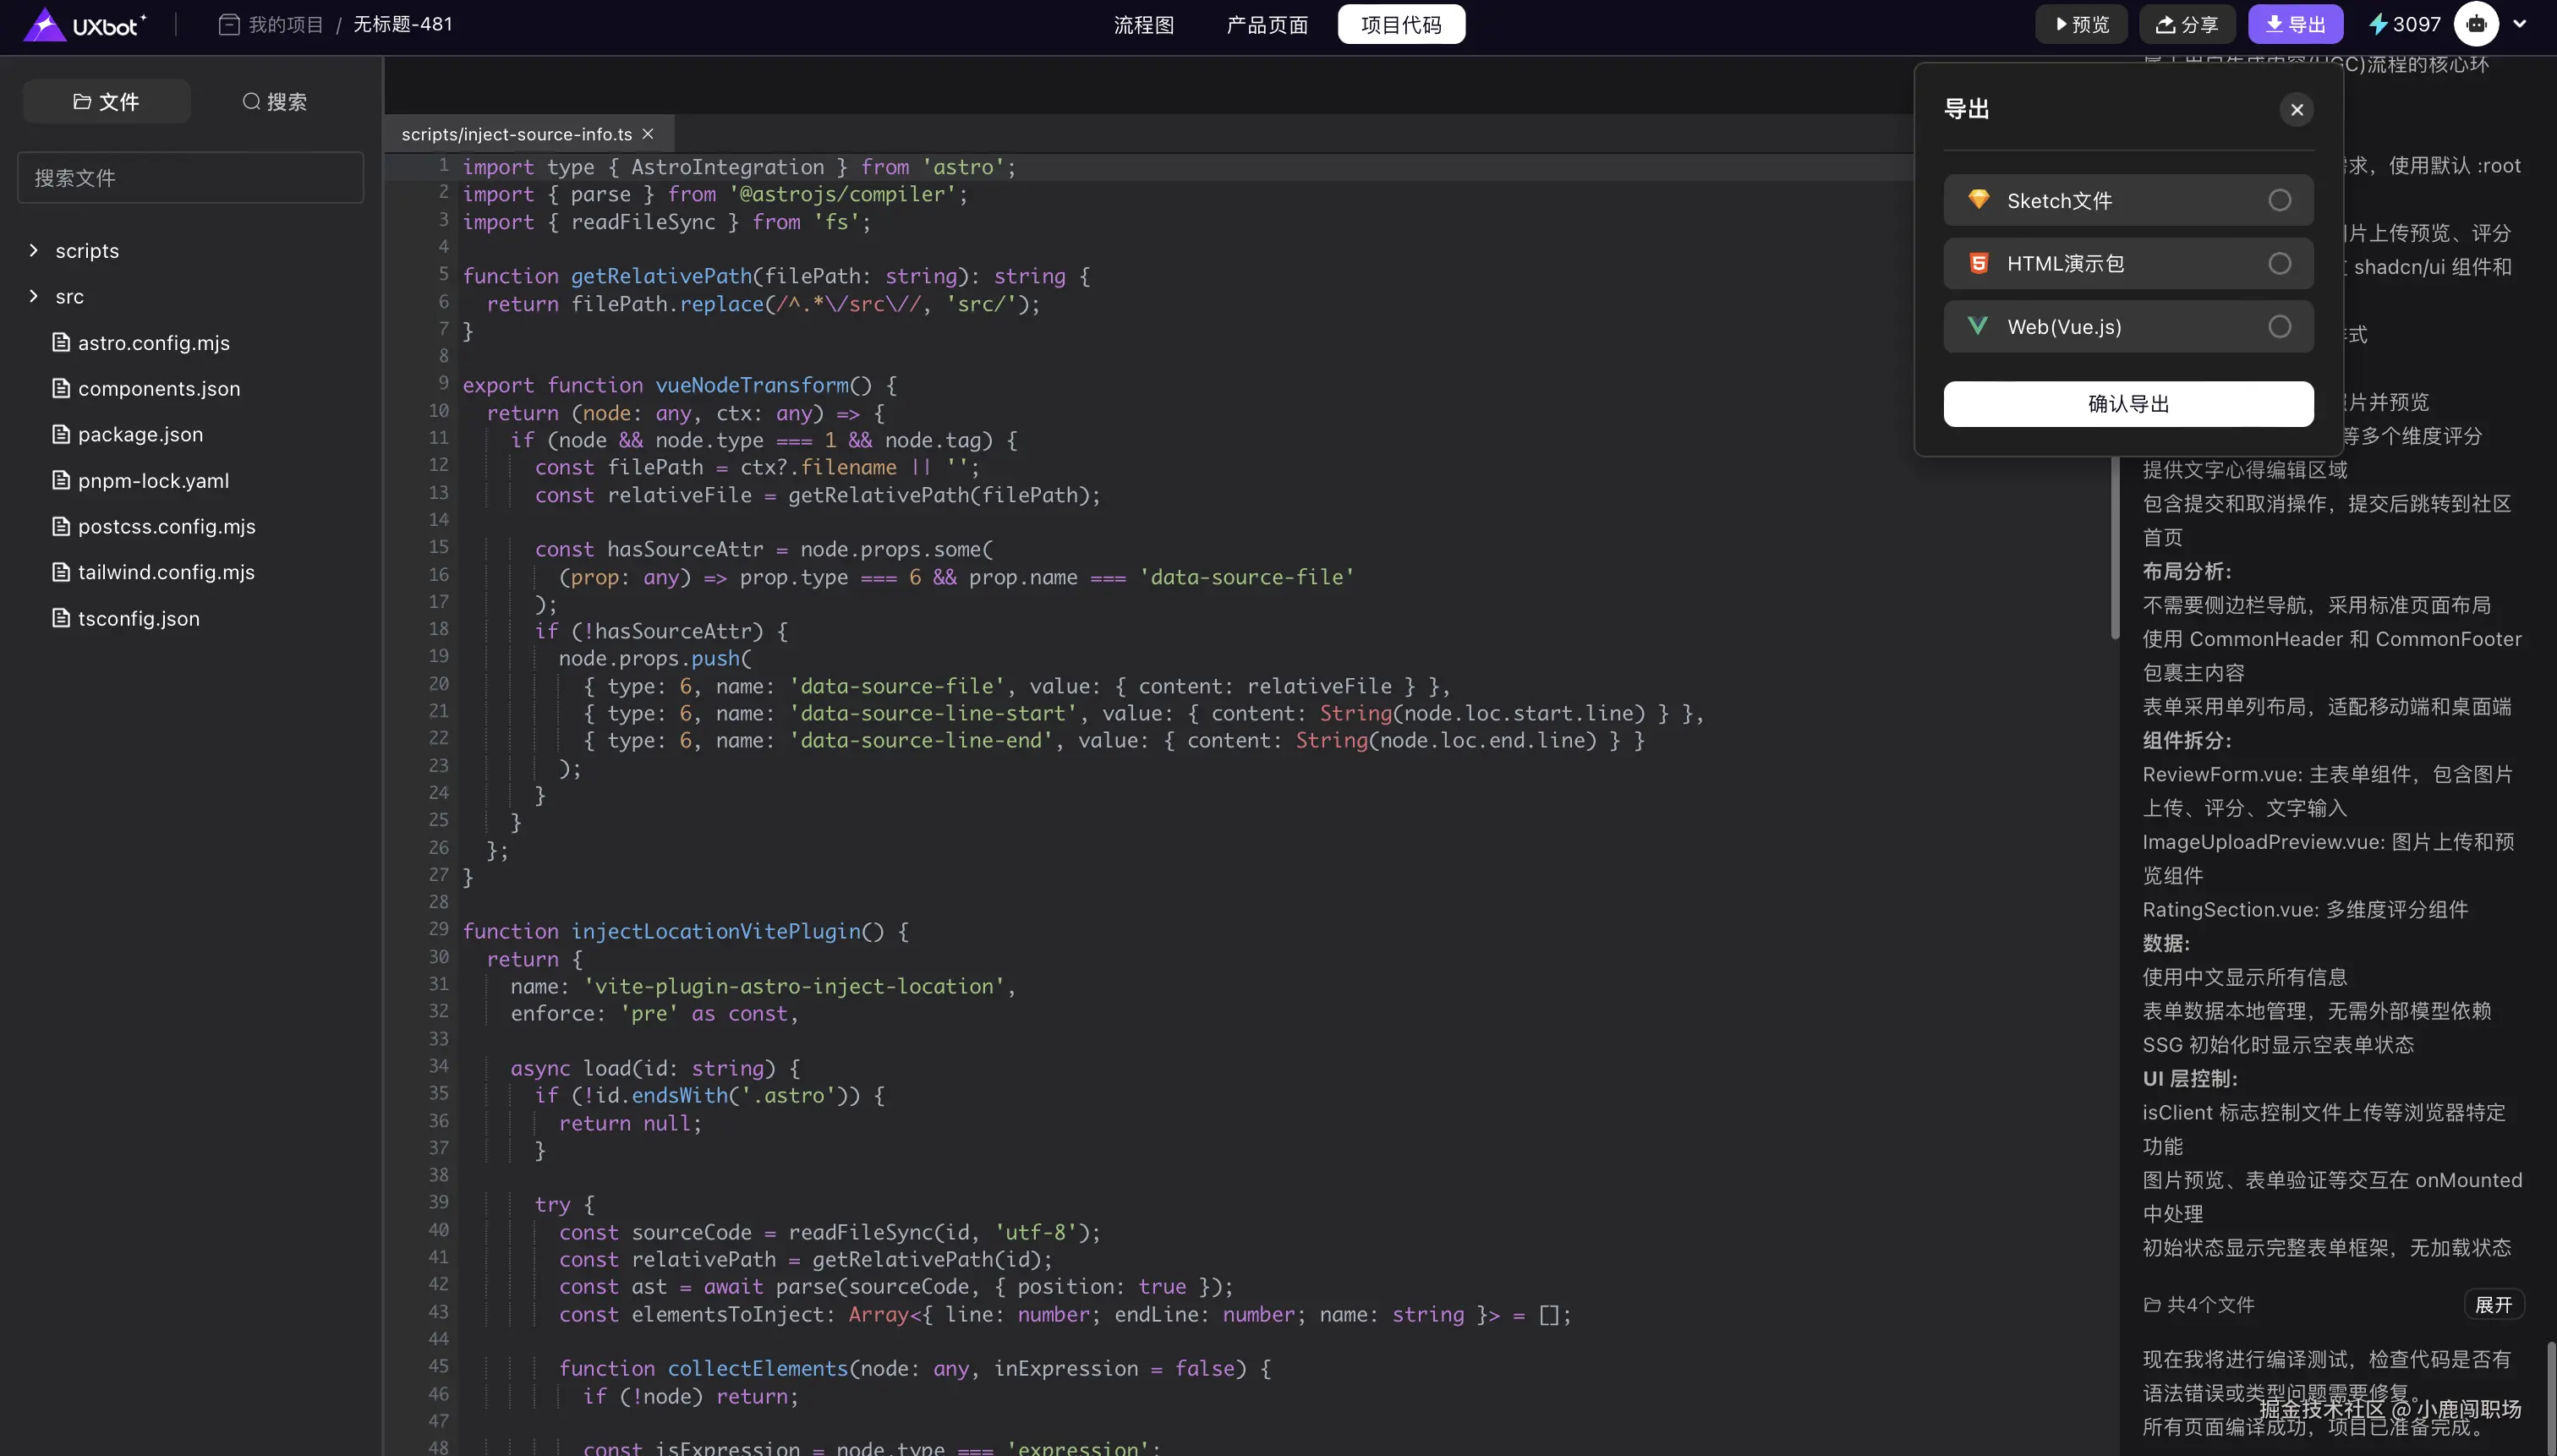The image size is (2557, 1456).
Task: Switch to the 流程图 tab
Action: tap(1144, 25)
